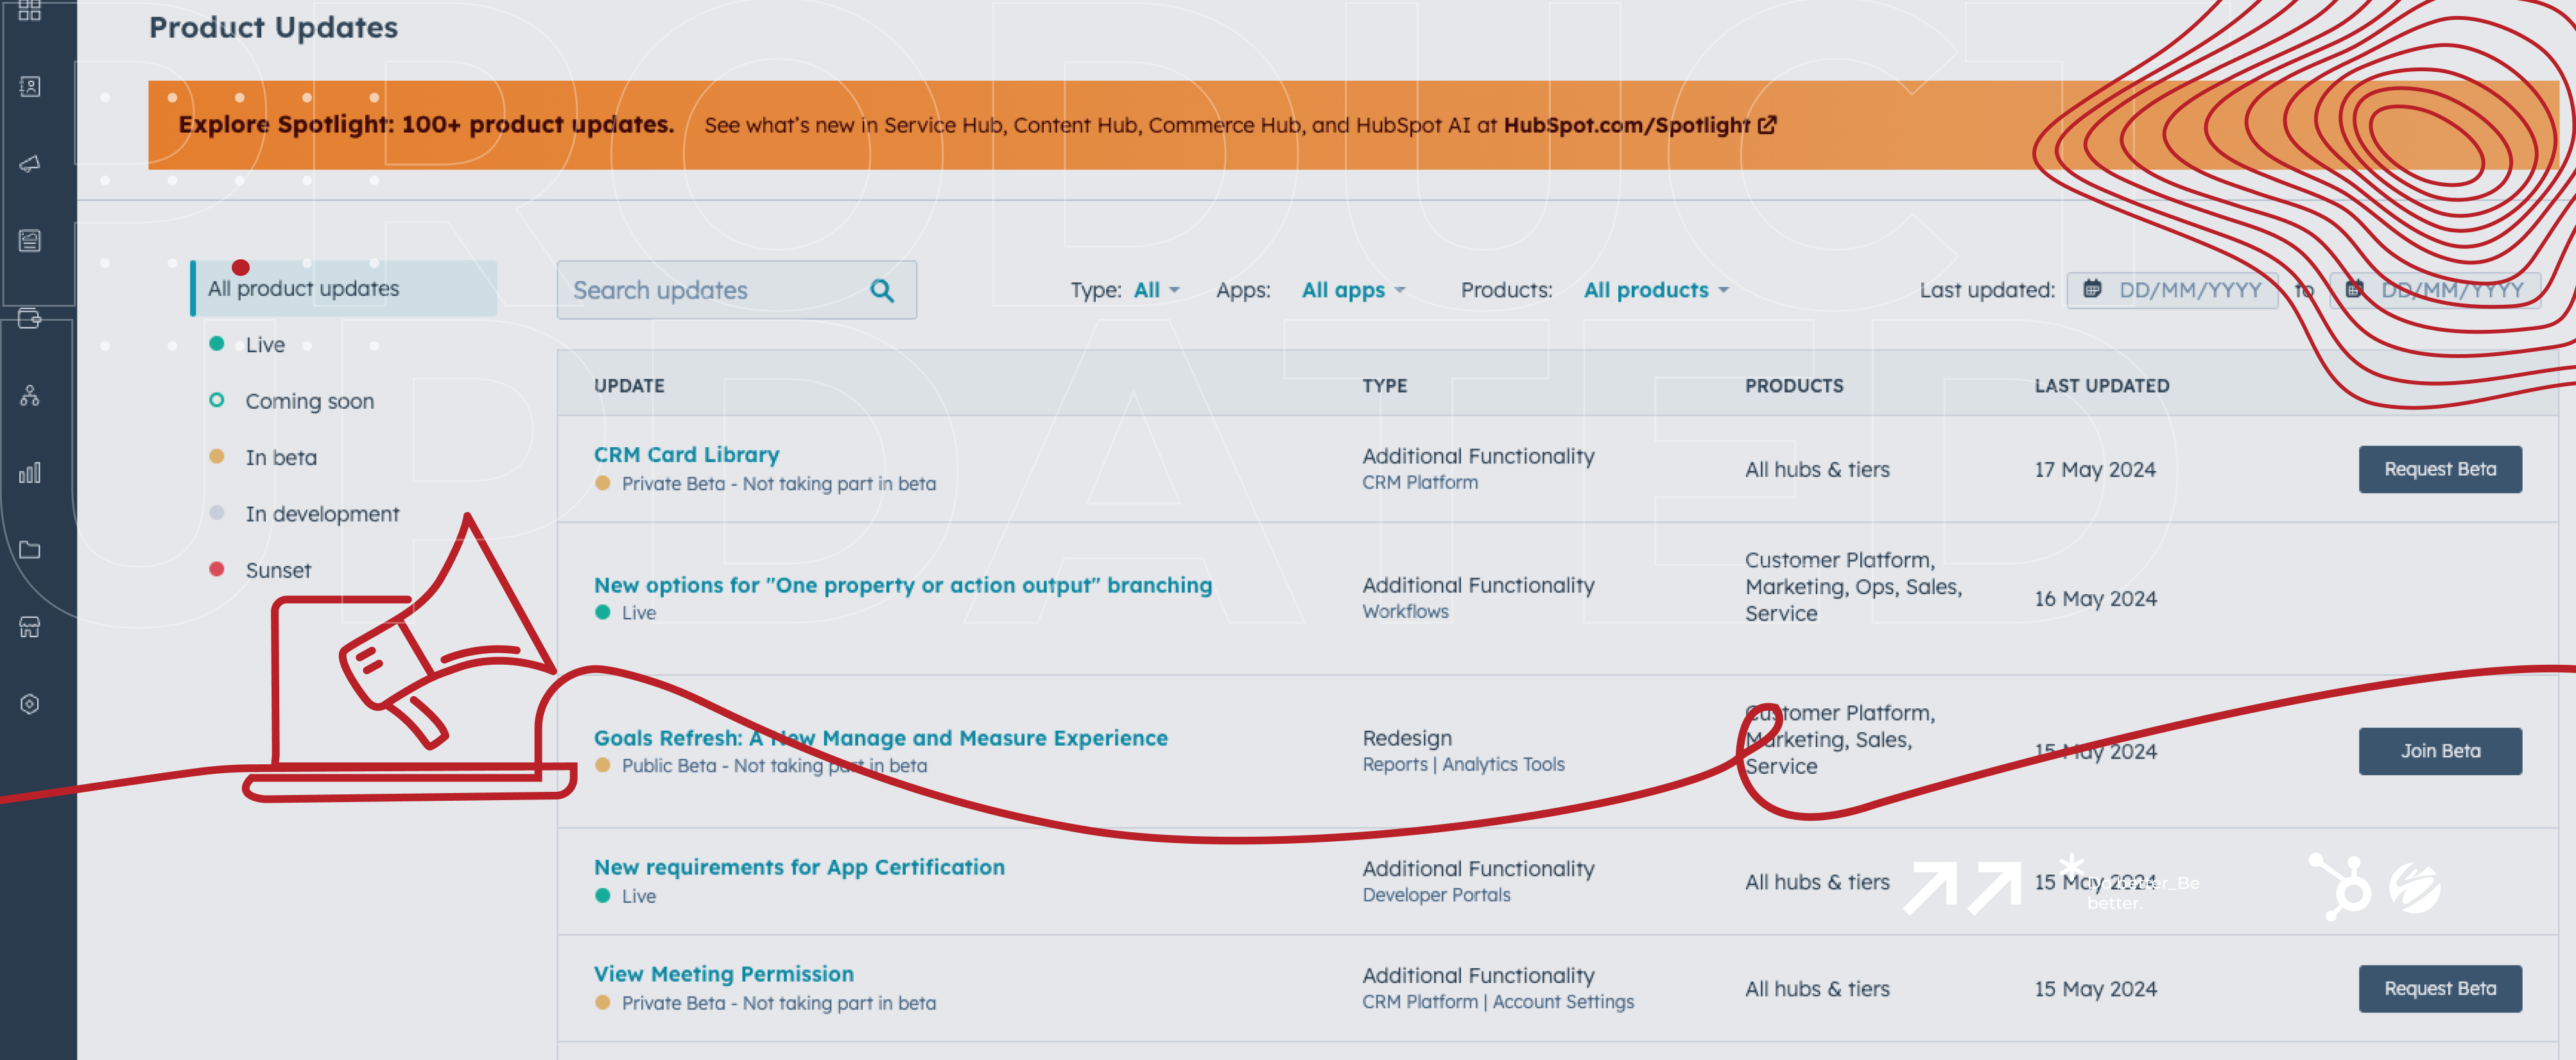Click Join Beta for Goals Refresh
This screenshot has height=1060, width=2576.
pos(2440,751)
